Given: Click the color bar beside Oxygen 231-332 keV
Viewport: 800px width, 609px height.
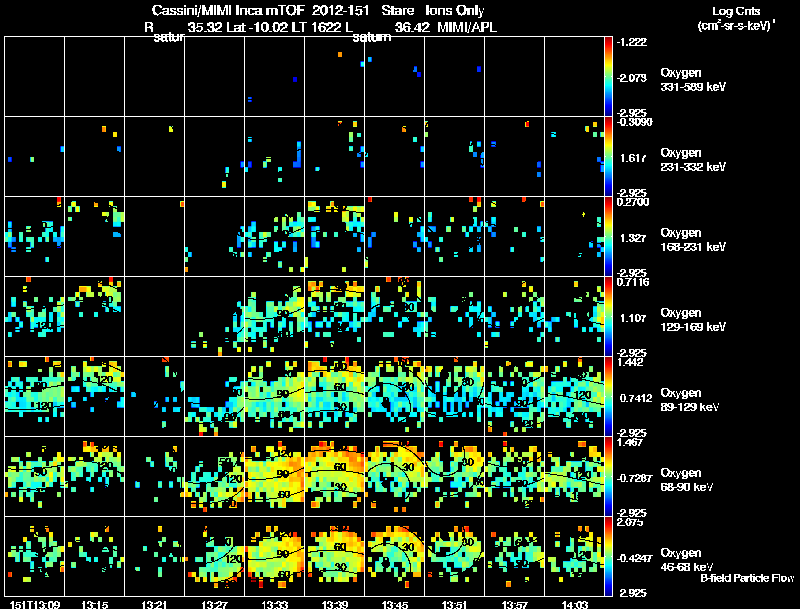Looking at the screenshot, I should click(x=608, y=157).
